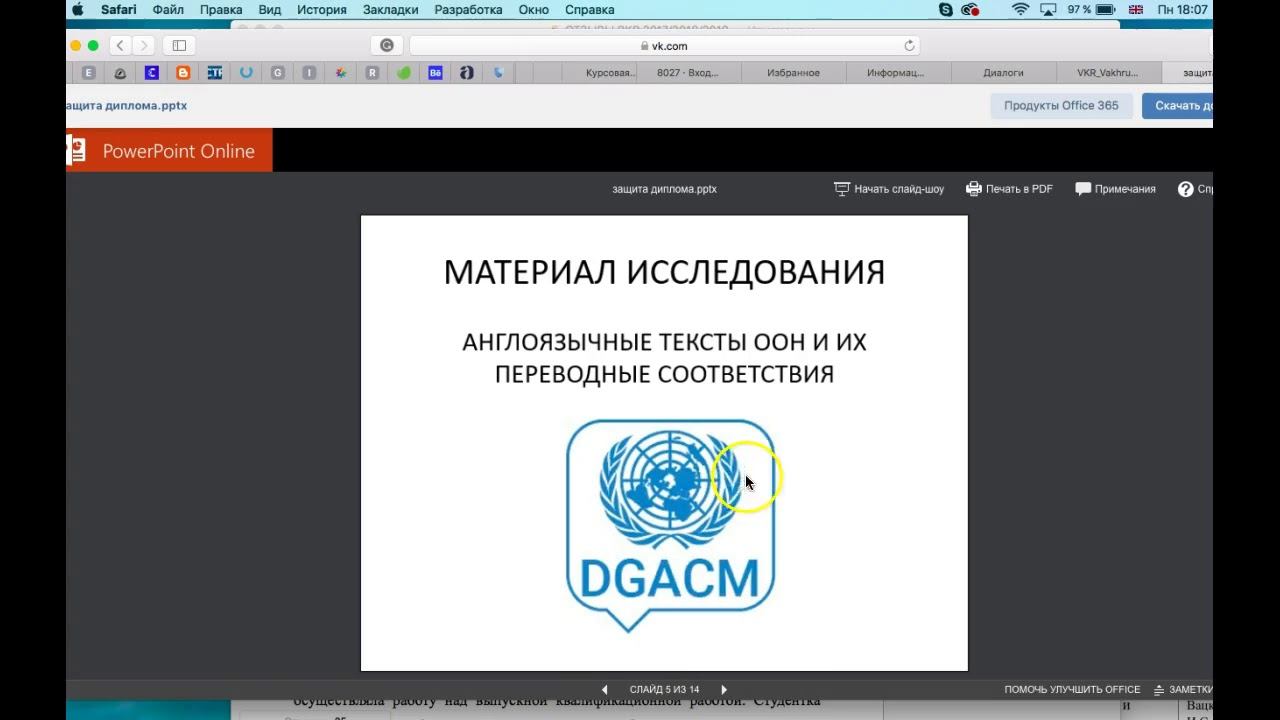Click the help question mark icon

1186,189
